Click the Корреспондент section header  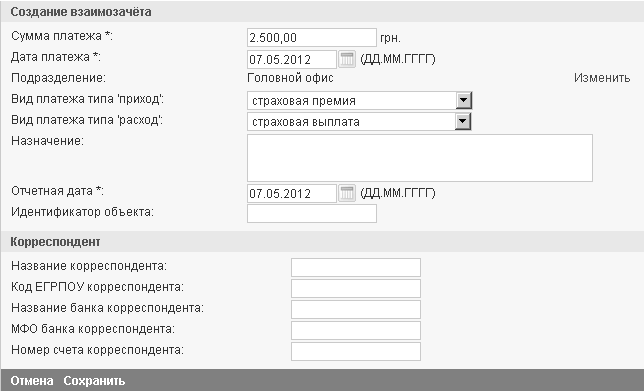(x=55, y=242)
